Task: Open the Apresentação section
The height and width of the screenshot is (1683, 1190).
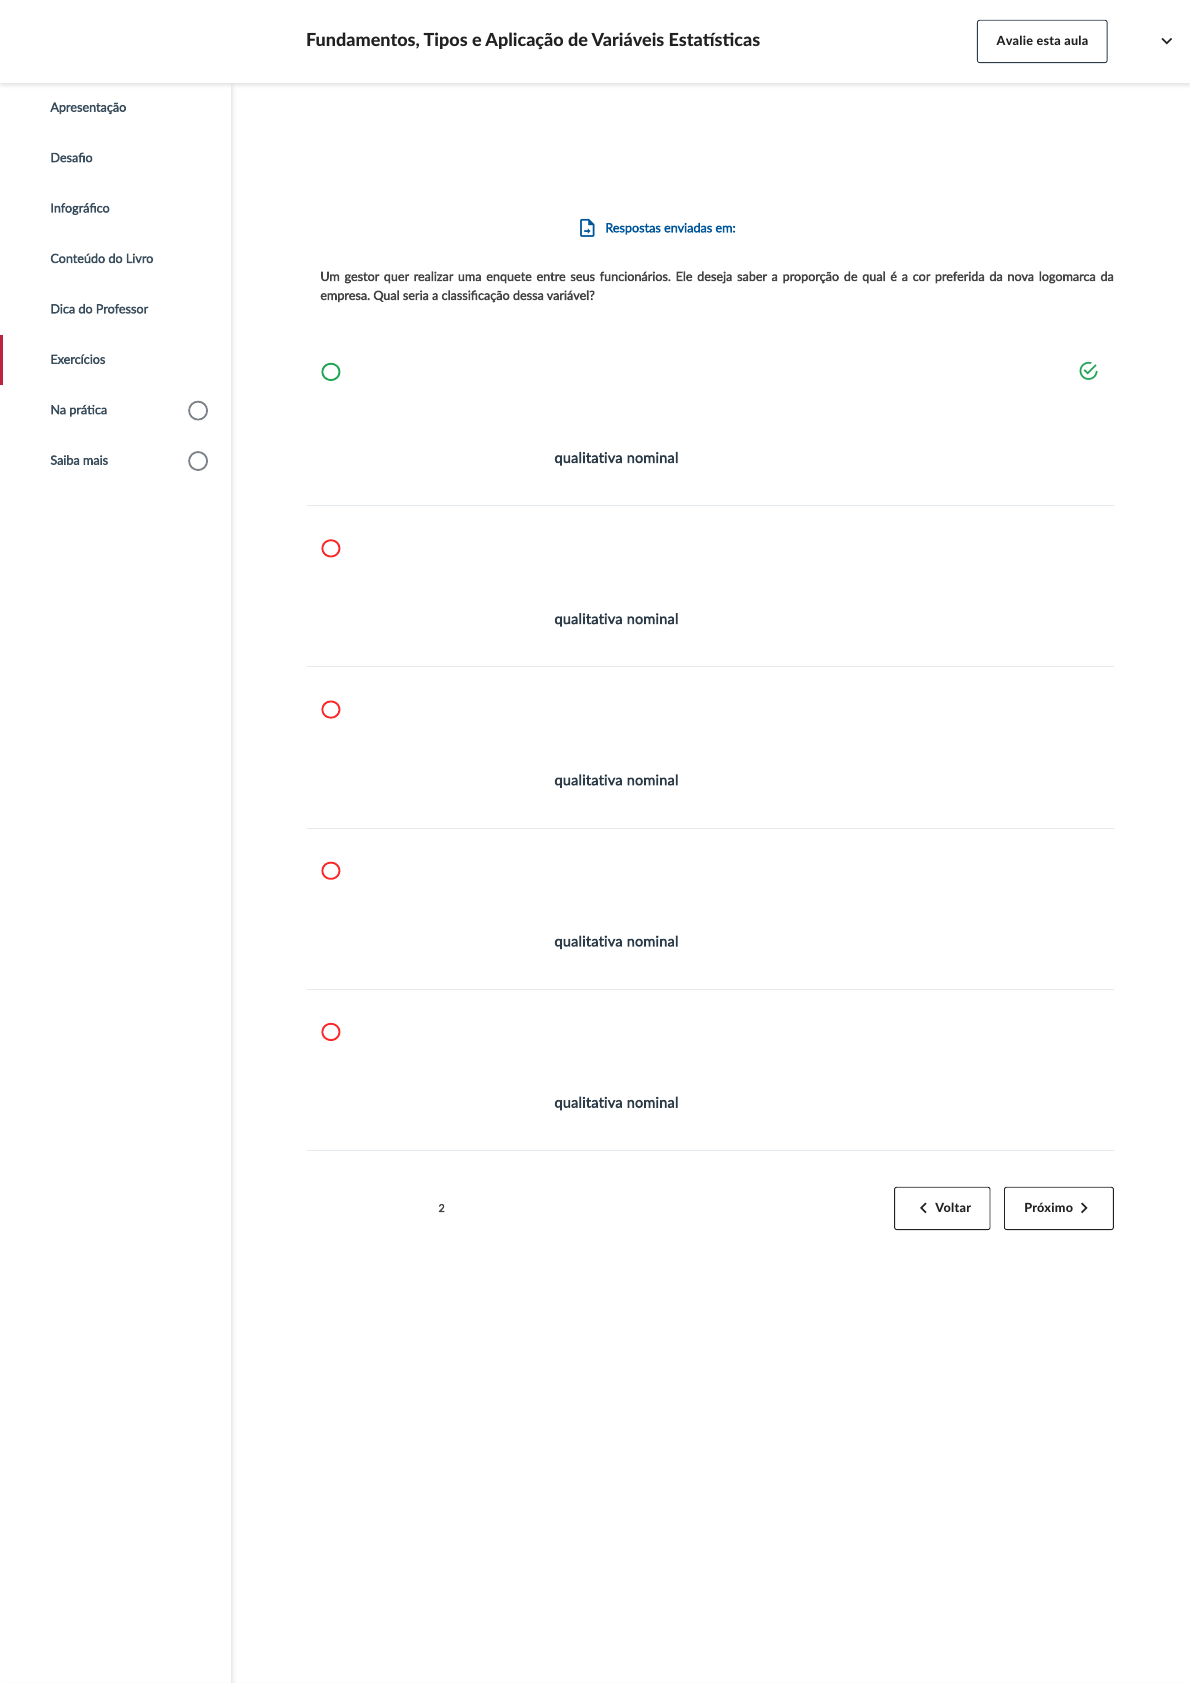Action: (x=88, y=108)
